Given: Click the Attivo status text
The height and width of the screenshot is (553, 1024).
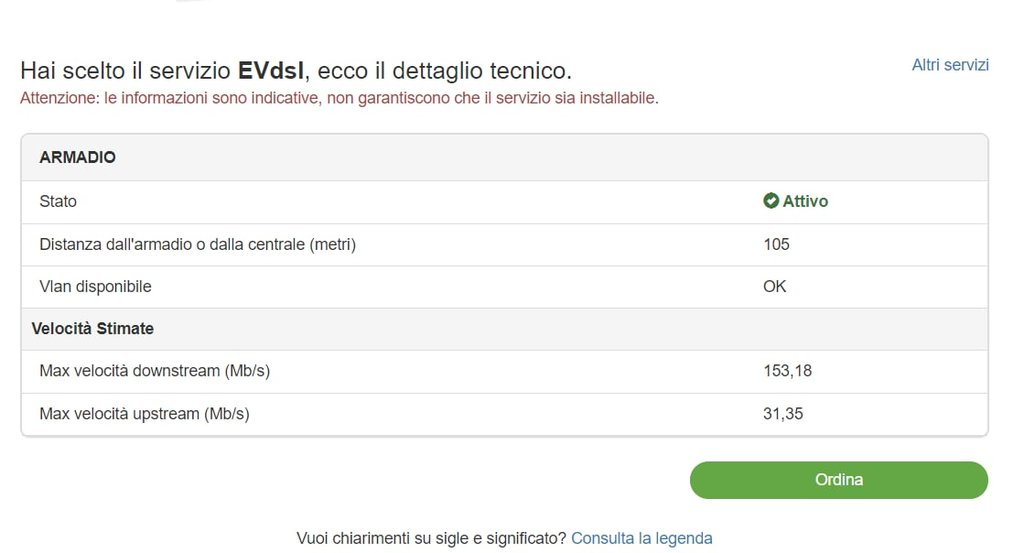Looking at the screenshot, I should pos(805,201).
